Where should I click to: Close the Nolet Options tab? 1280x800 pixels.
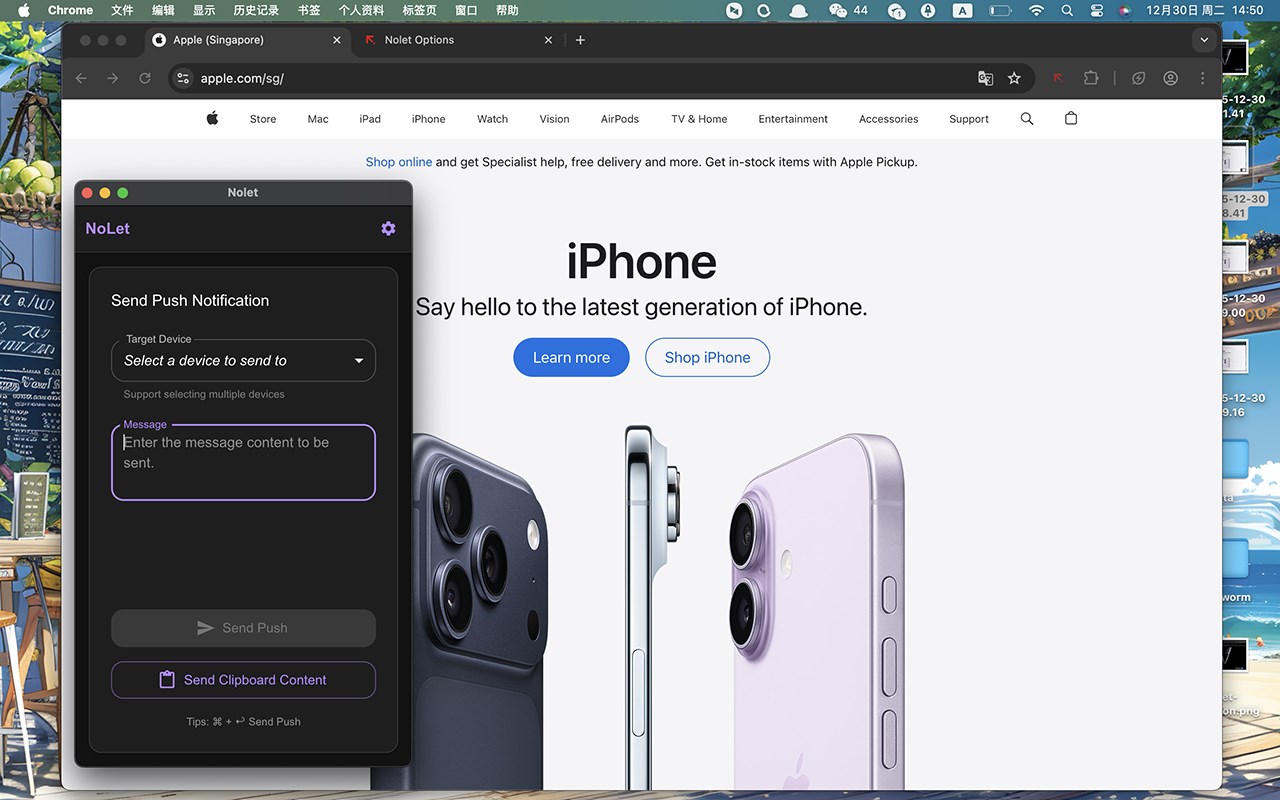point(548,40)
